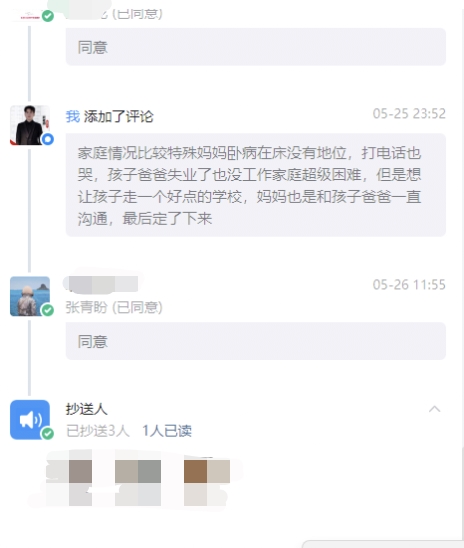The image size is (464, 548).
Task: Click the green approved checkmark on 张青盼's avatar
Action: tap(48, 310)
